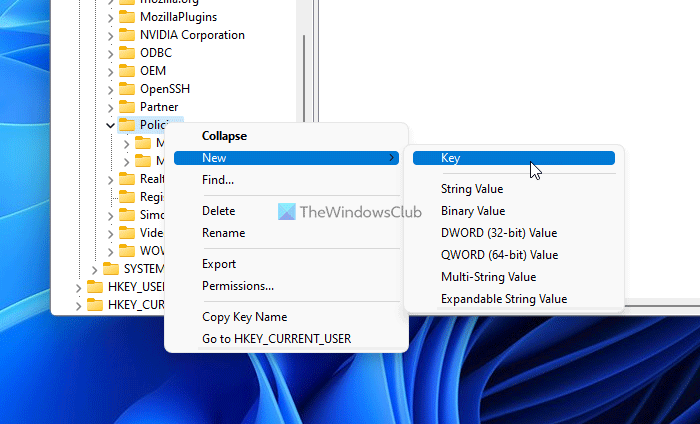Select String Value in the submenu
The height and width of the screenshot is (424, 700).
coord(514,189)
